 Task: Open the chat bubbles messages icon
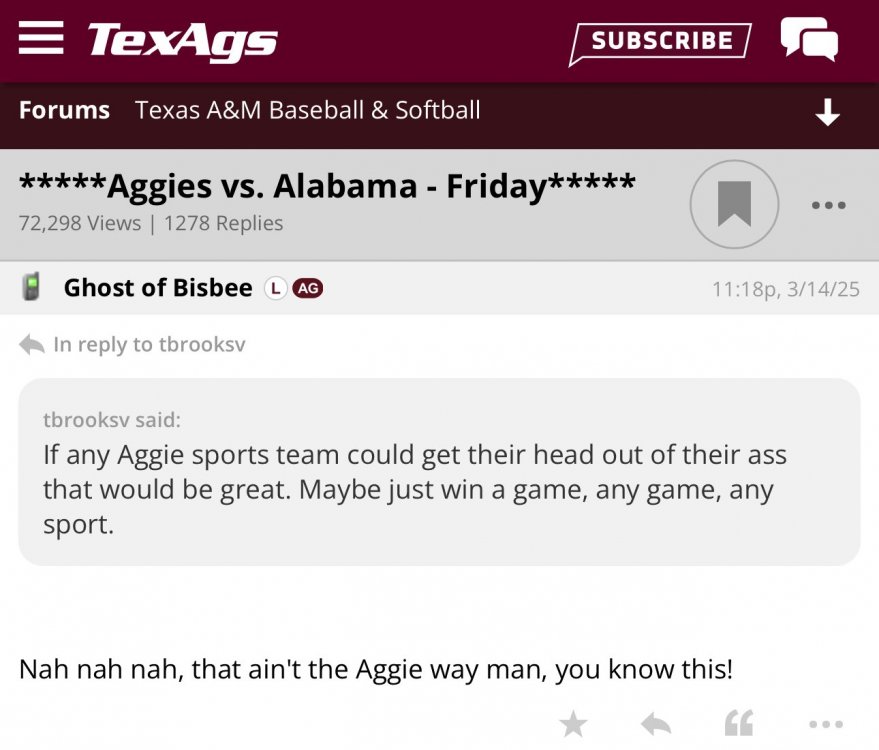coord(808,40)
